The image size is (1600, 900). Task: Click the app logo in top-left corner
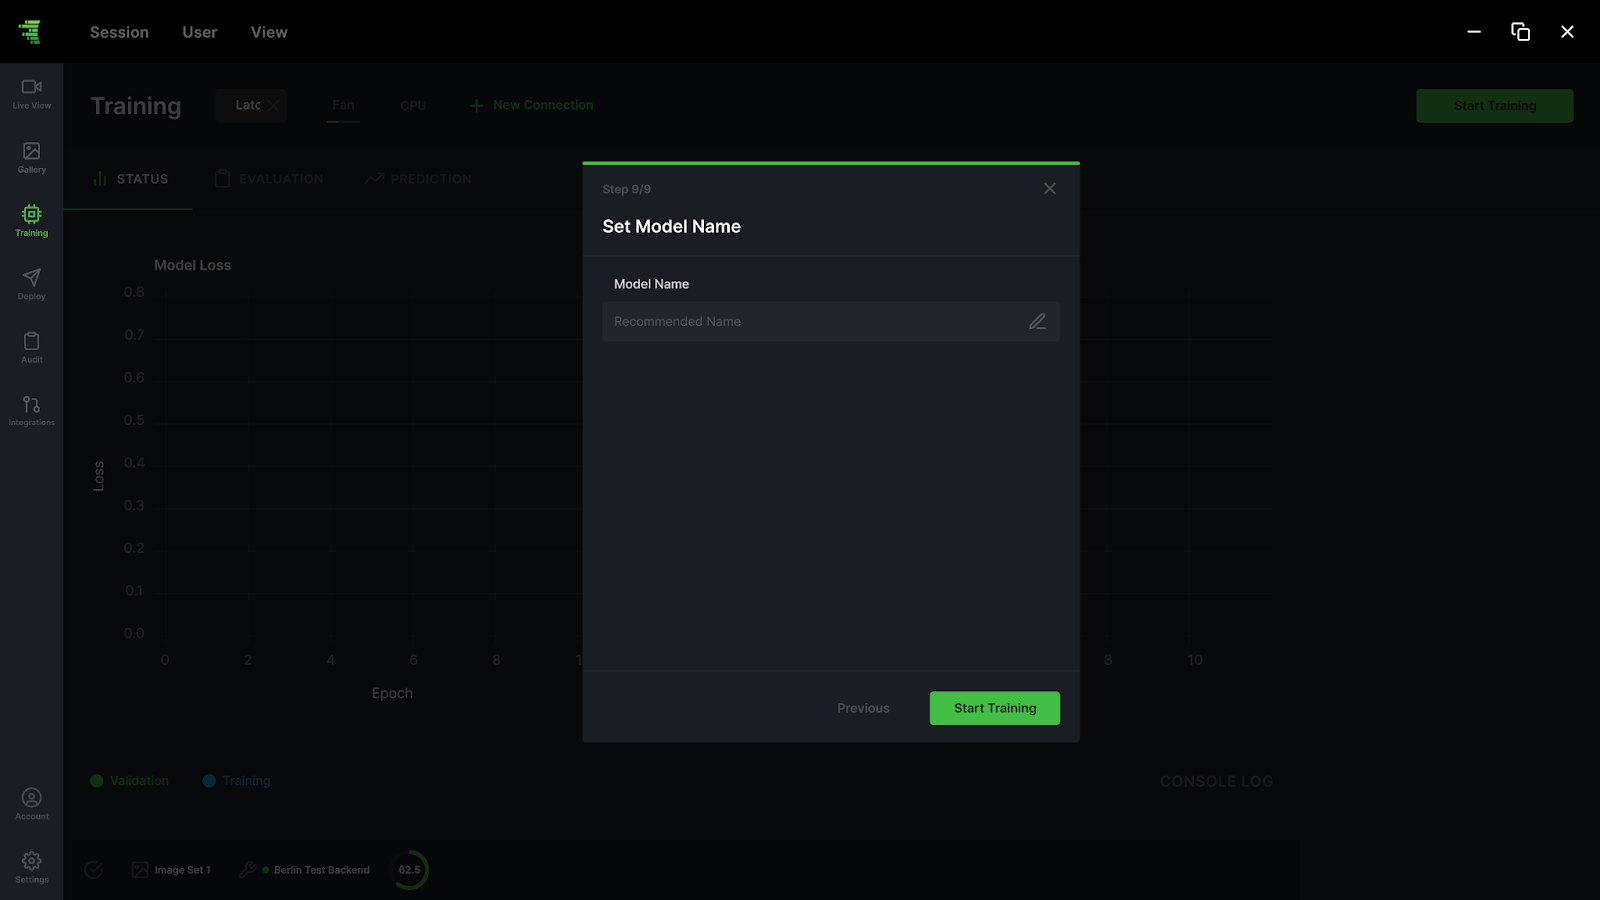31,32
